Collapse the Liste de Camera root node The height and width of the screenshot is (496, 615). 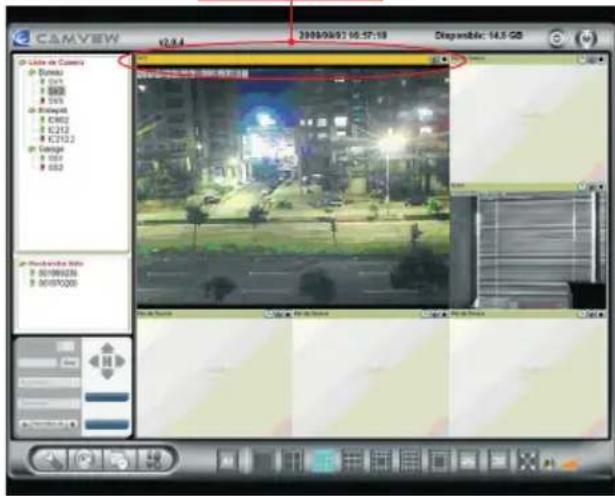click(x=22, y=62)
